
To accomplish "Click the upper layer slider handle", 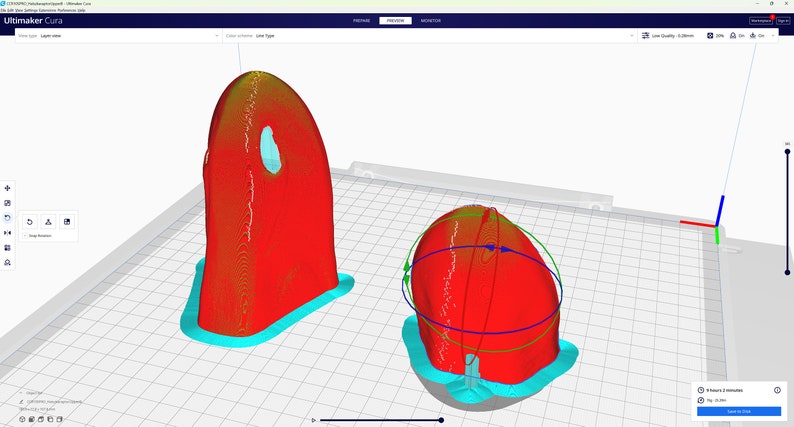I will pos(787,151).
